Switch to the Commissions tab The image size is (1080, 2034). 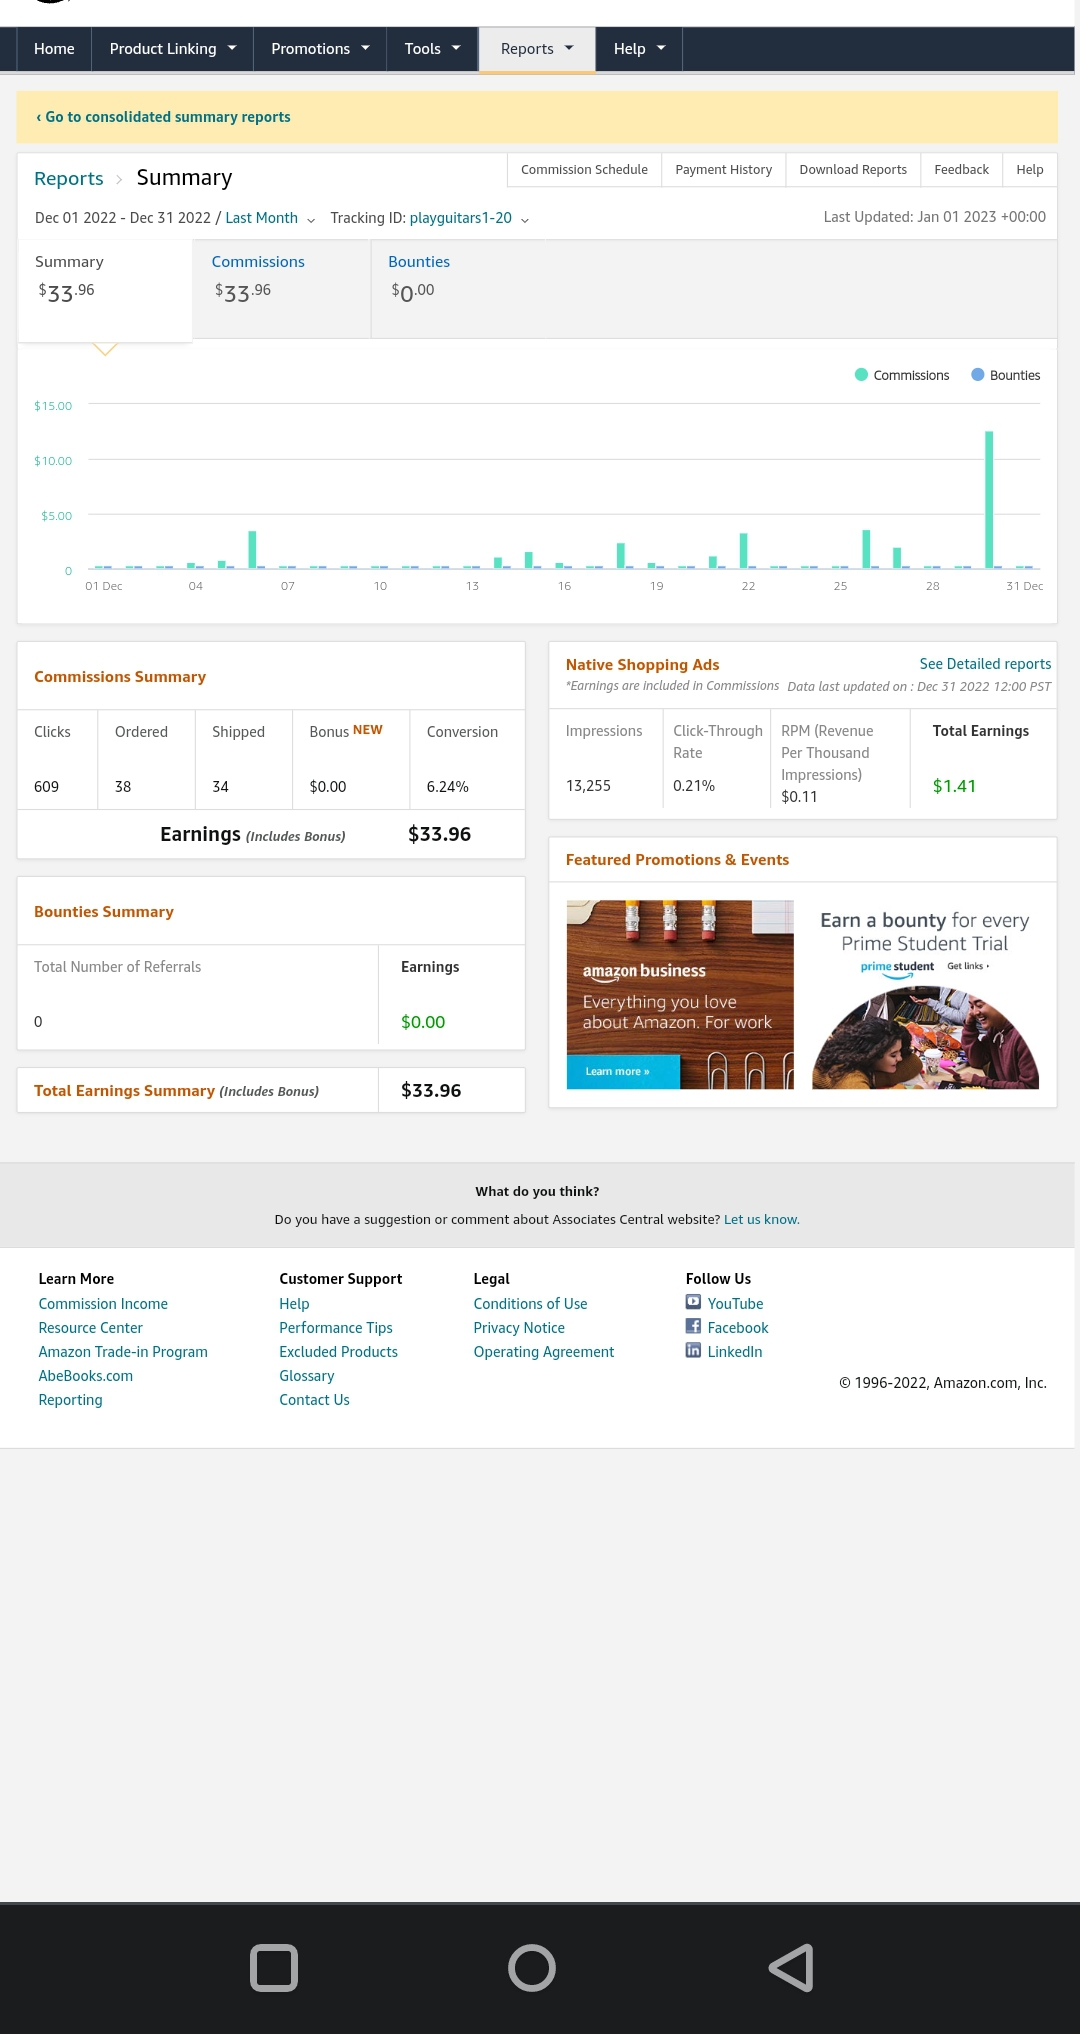pyautogui.click(x=281, y=290)
